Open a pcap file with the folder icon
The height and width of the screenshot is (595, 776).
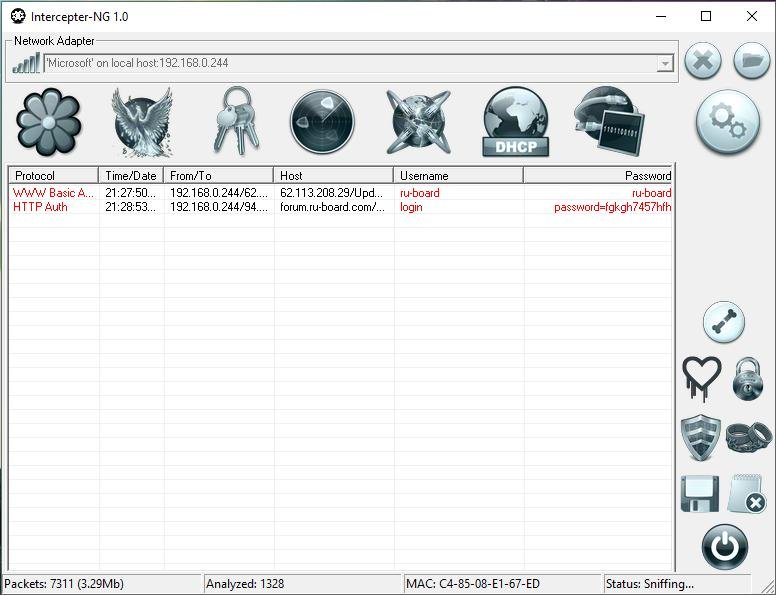point(752,61)
